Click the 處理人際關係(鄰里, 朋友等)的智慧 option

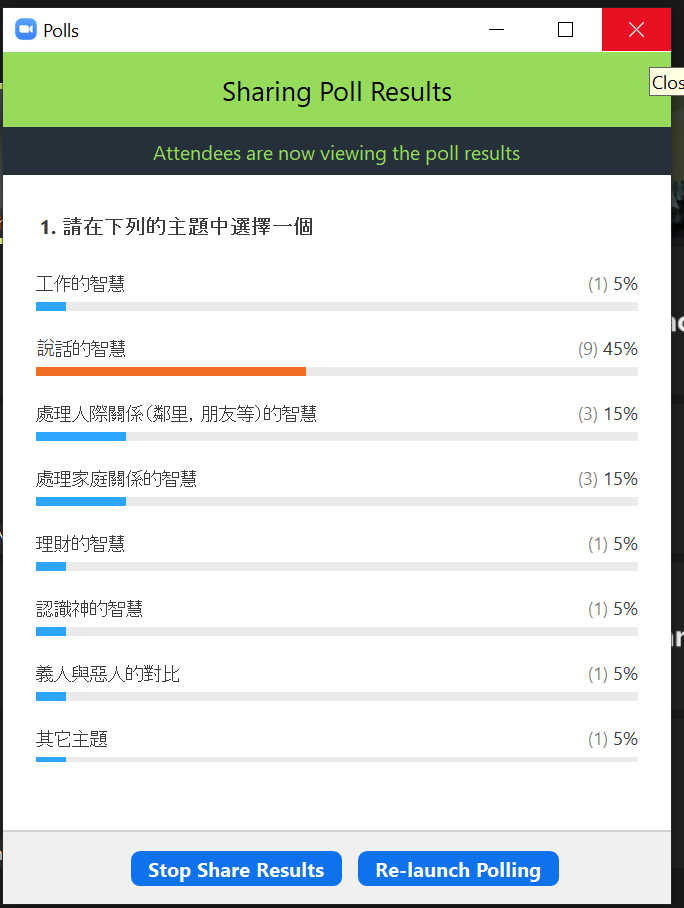click(x=176, y=414)
